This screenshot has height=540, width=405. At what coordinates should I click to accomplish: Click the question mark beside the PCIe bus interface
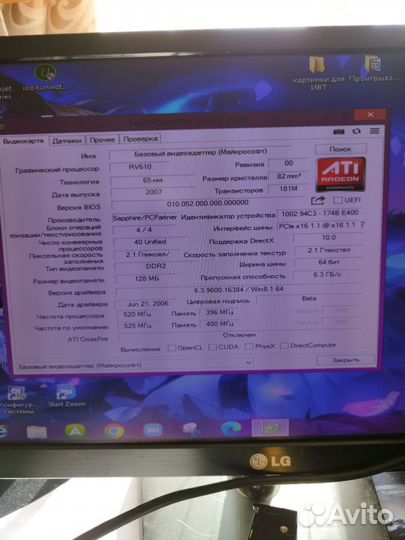[362, 225]
